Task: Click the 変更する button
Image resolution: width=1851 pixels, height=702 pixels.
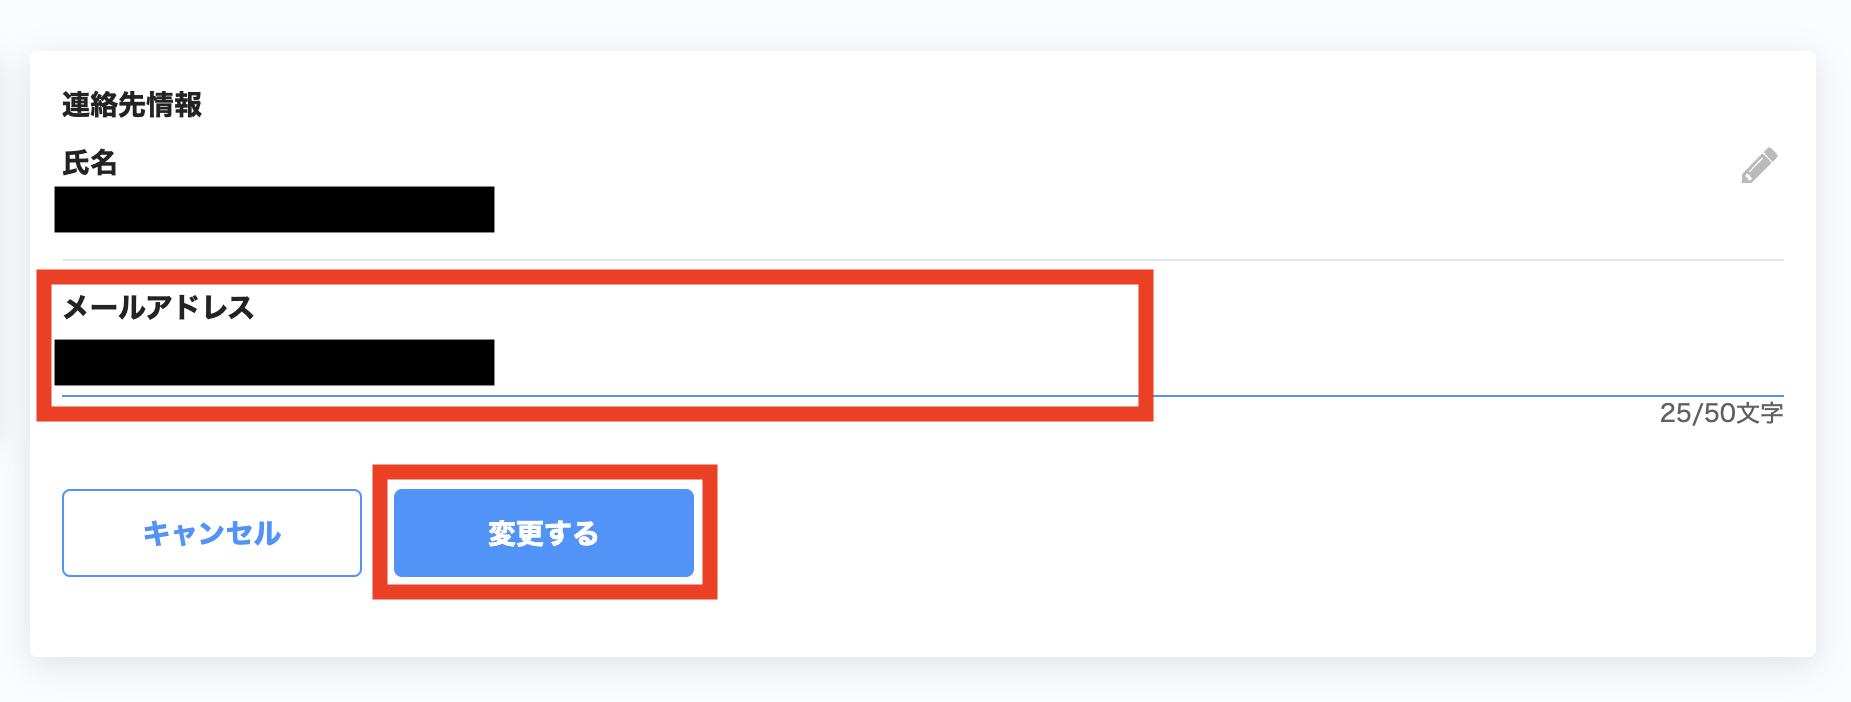Action: [x=544, y=533]
